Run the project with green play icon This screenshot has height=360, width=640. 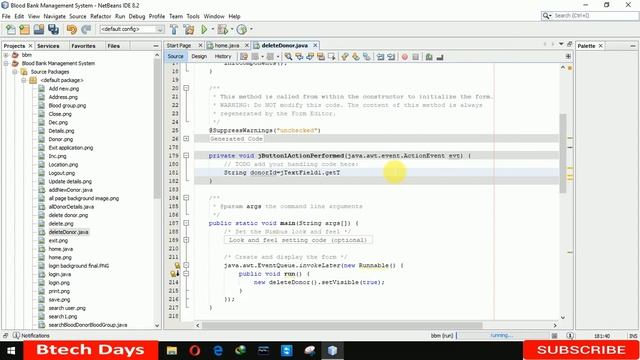click(x=204, y=29)
